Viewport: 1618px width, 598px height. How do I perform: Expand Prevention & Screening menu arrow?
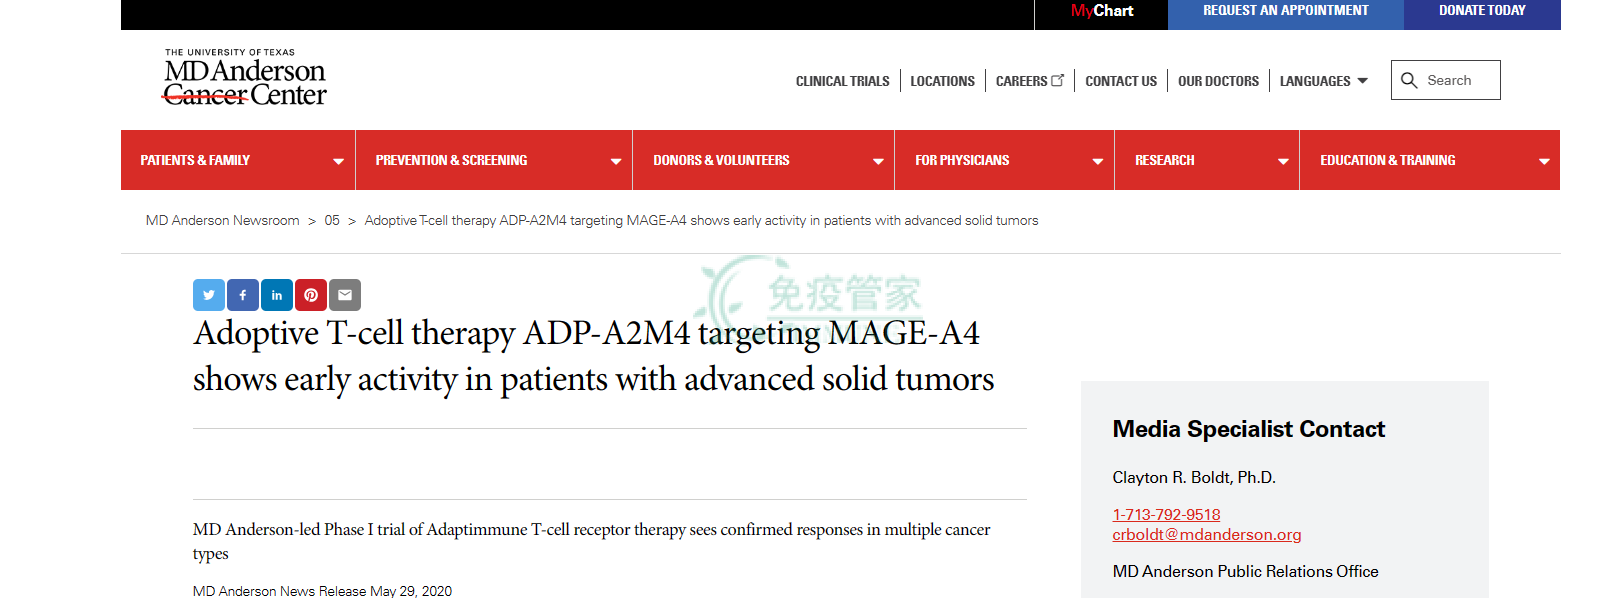pyautogui.click(x=616, y=161)
